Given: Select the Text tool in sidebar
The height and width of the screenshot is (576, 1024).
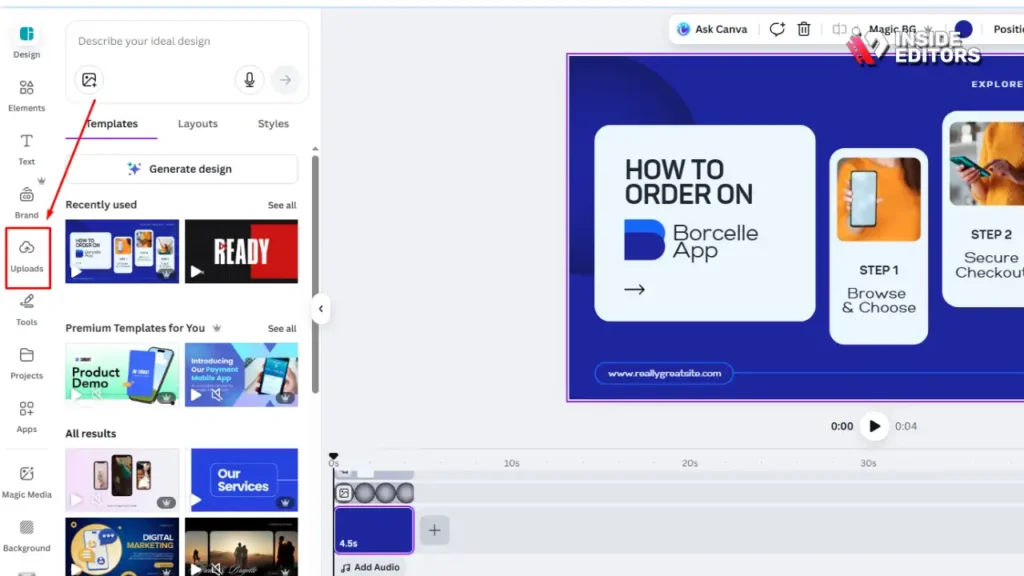Looking at the screenshot, I should 26,149.
